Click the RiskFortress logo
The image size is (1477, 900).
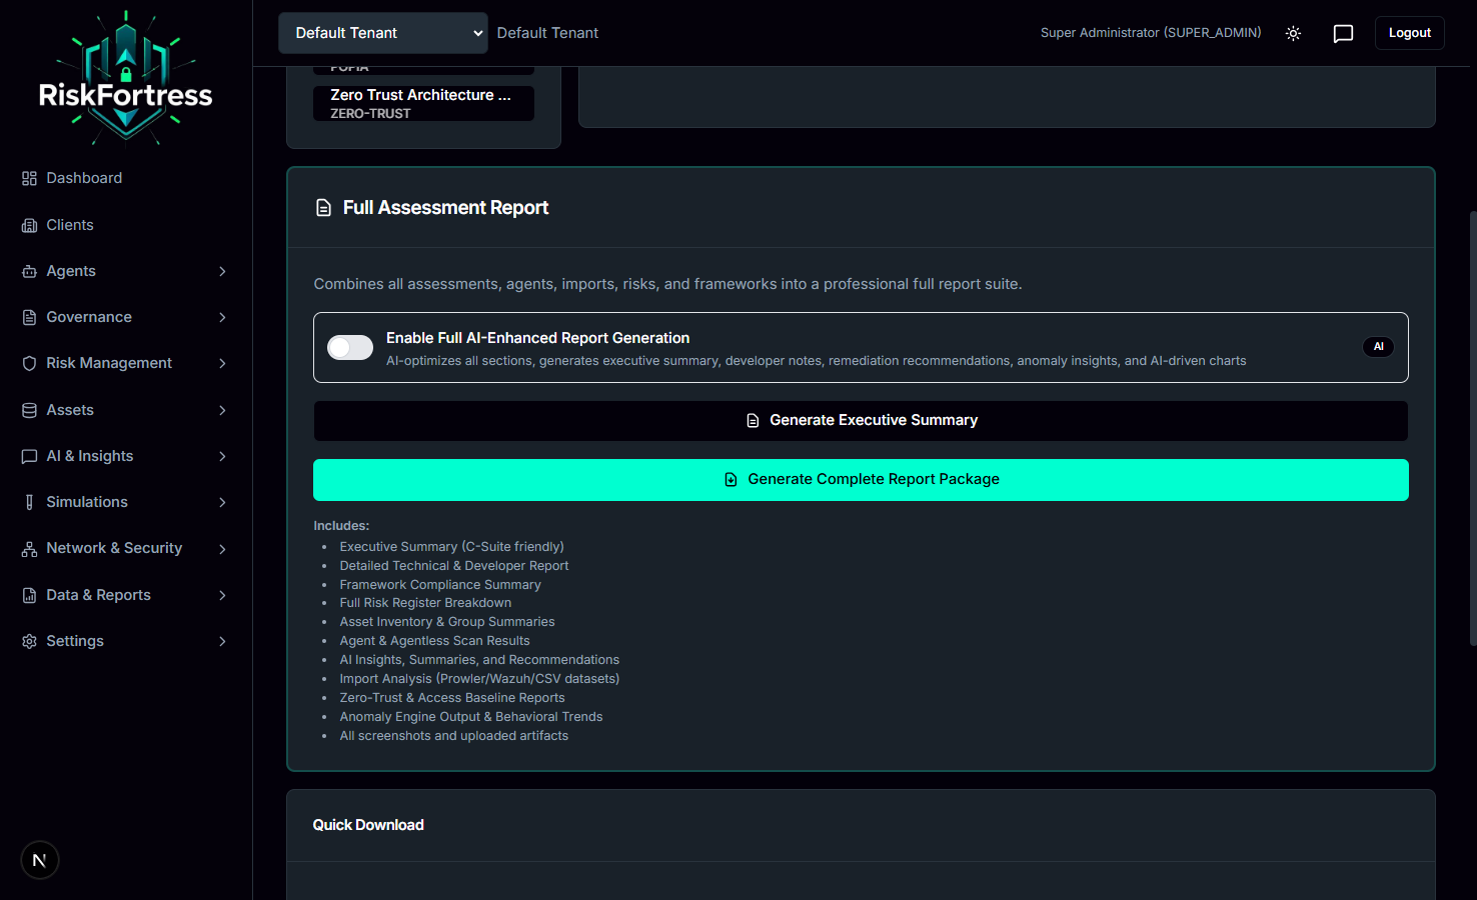pyautogui.click(x=125, y=77)
